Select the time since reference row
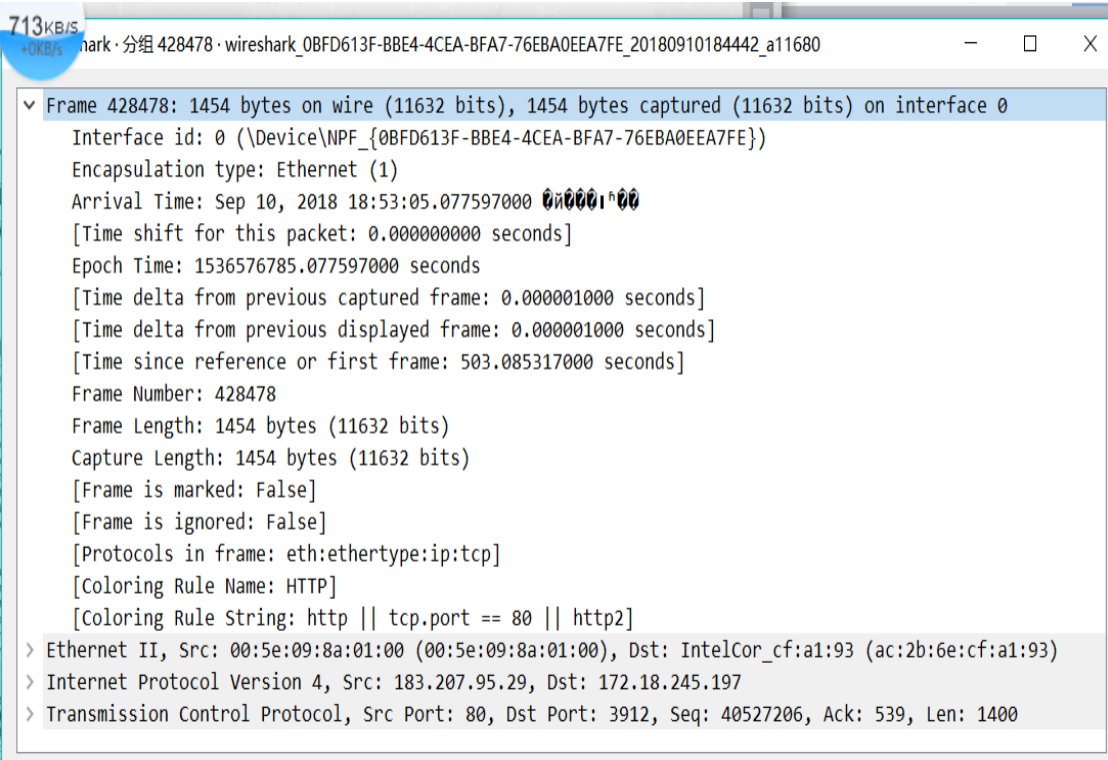The image size is (1108, 760). click(x=378, y=362)
